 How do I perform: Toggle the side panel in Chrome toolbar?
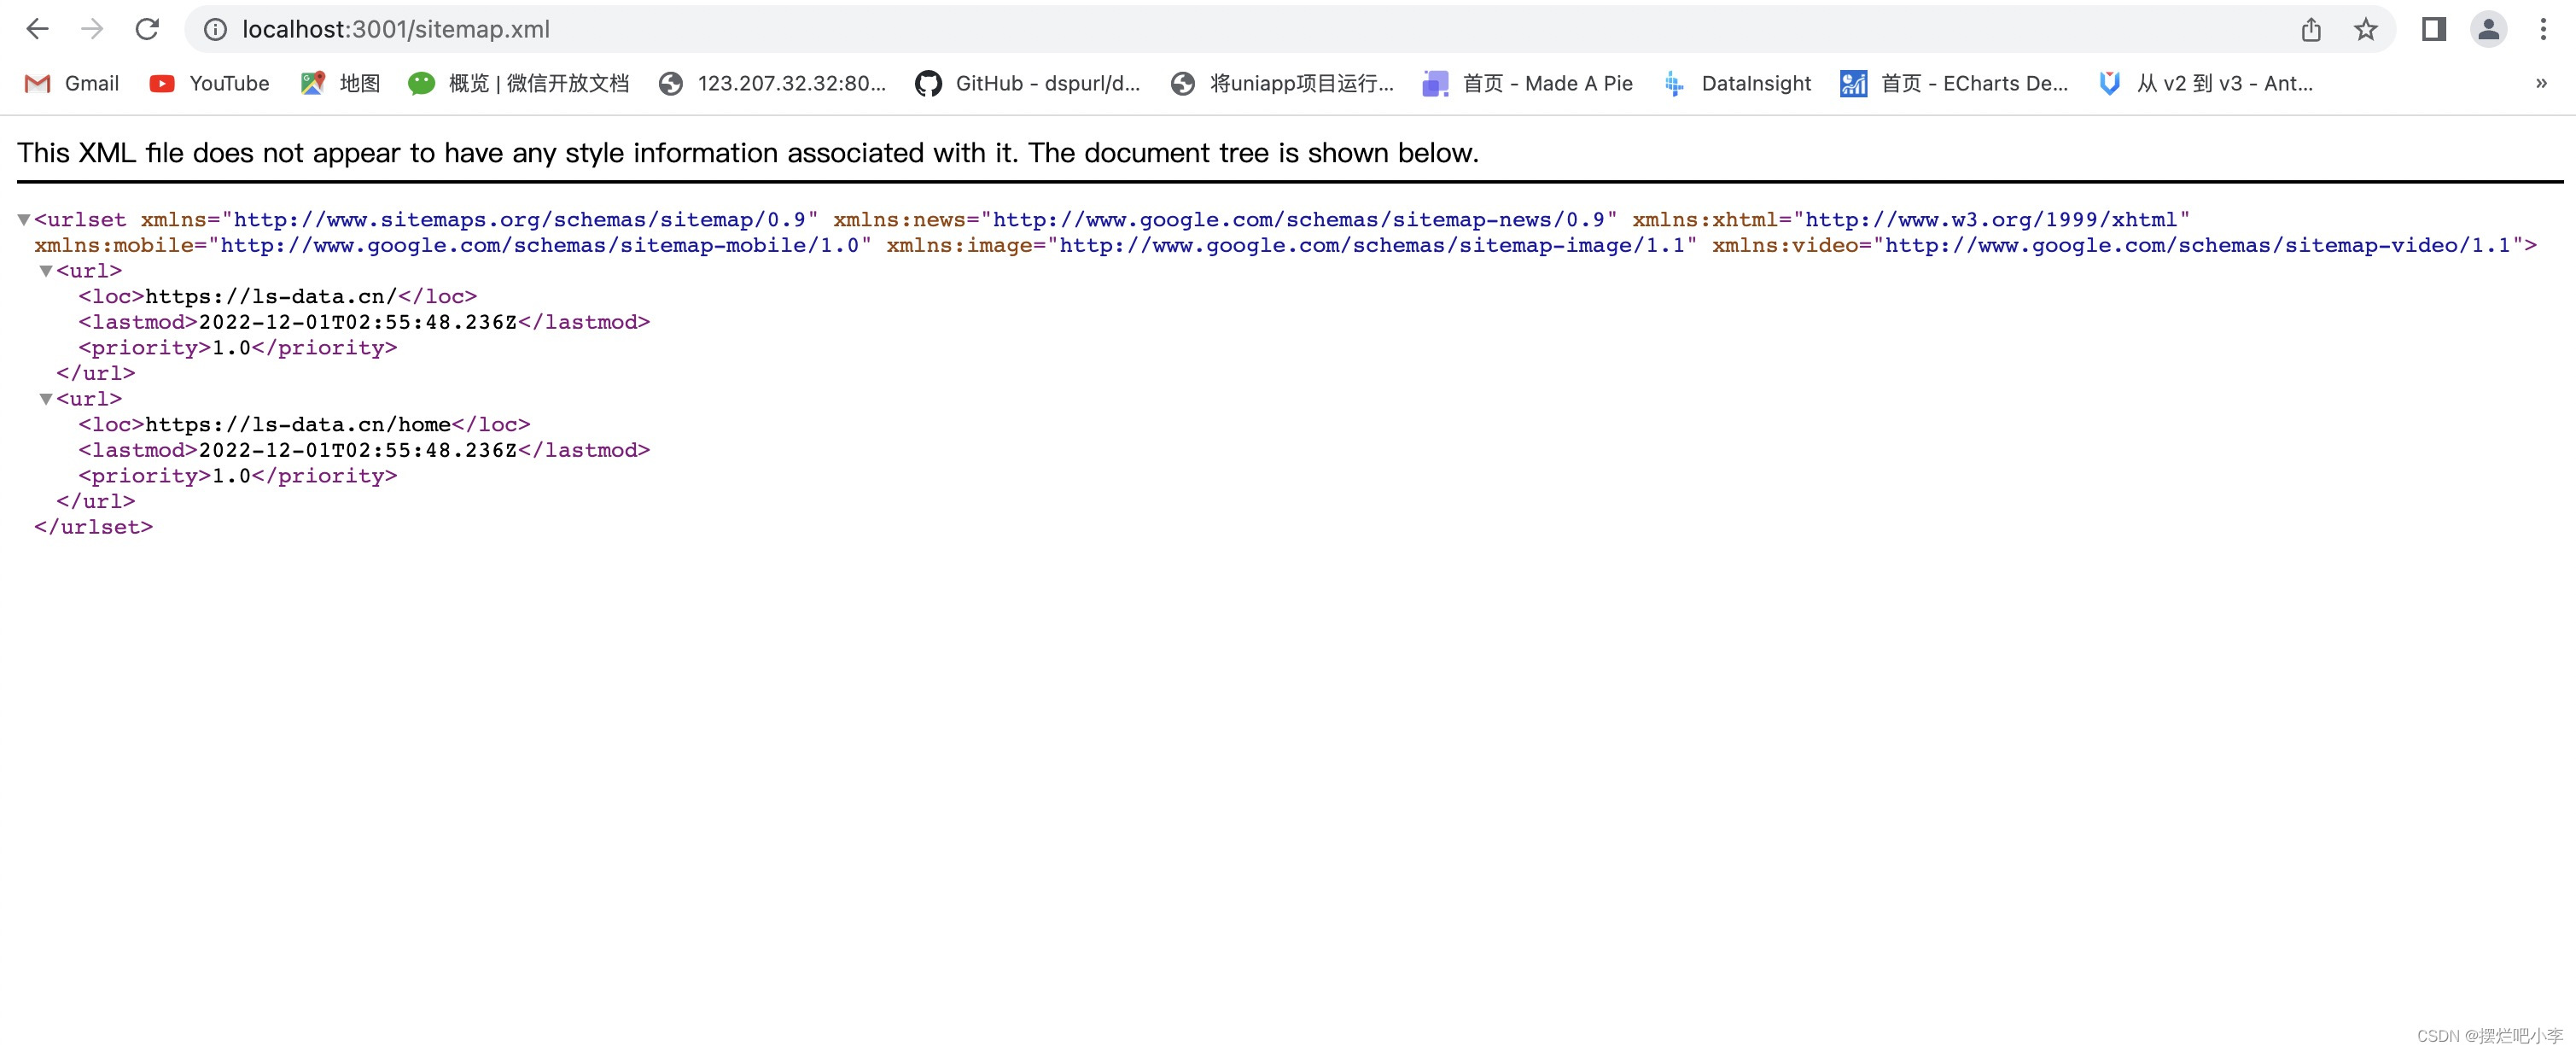pyautogui.click(x=2433, y=29)
